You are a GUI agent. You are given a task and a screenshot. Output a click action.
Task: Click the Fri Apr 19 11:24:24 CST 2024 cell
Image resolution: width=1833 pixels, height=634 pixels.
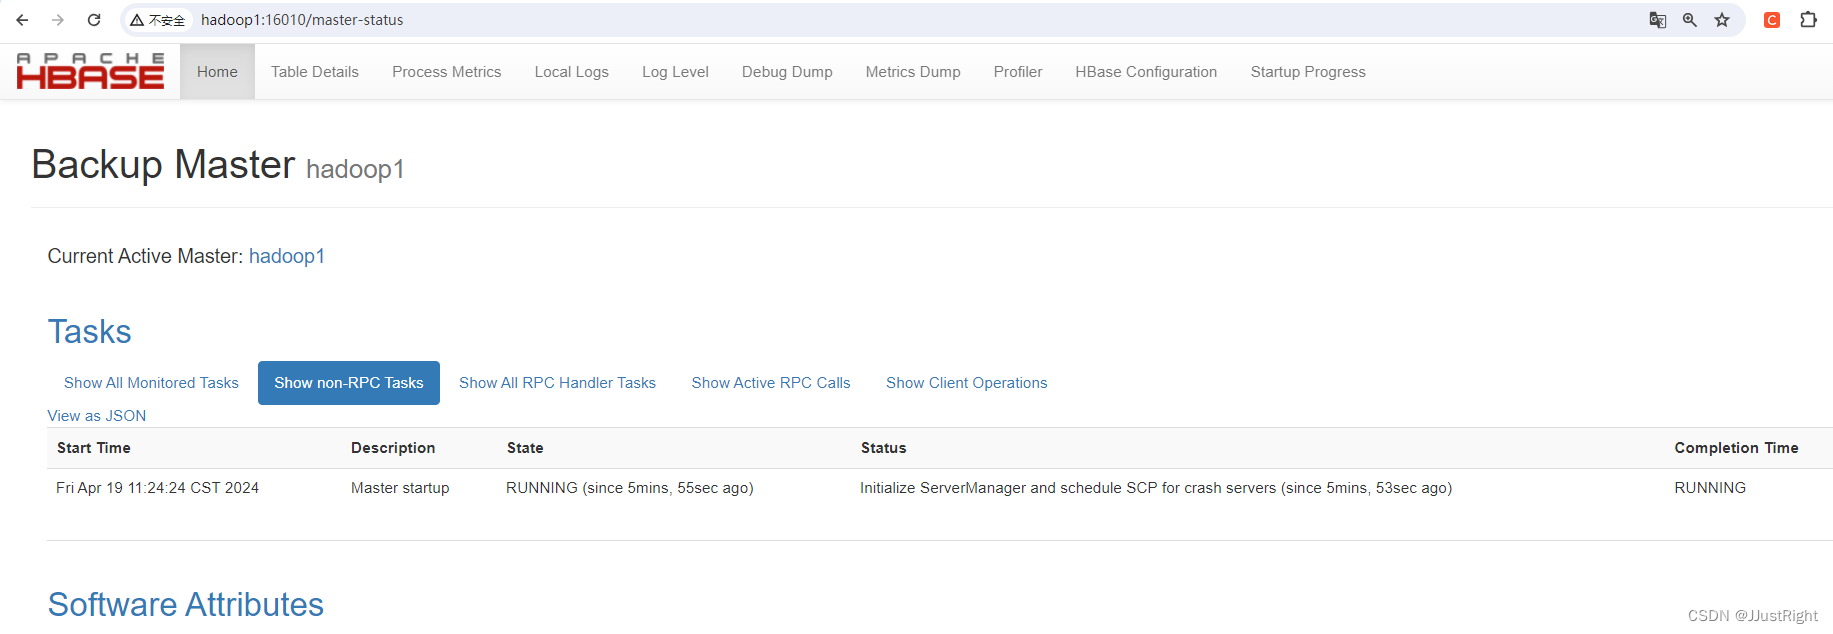click(x=157, y=488)
